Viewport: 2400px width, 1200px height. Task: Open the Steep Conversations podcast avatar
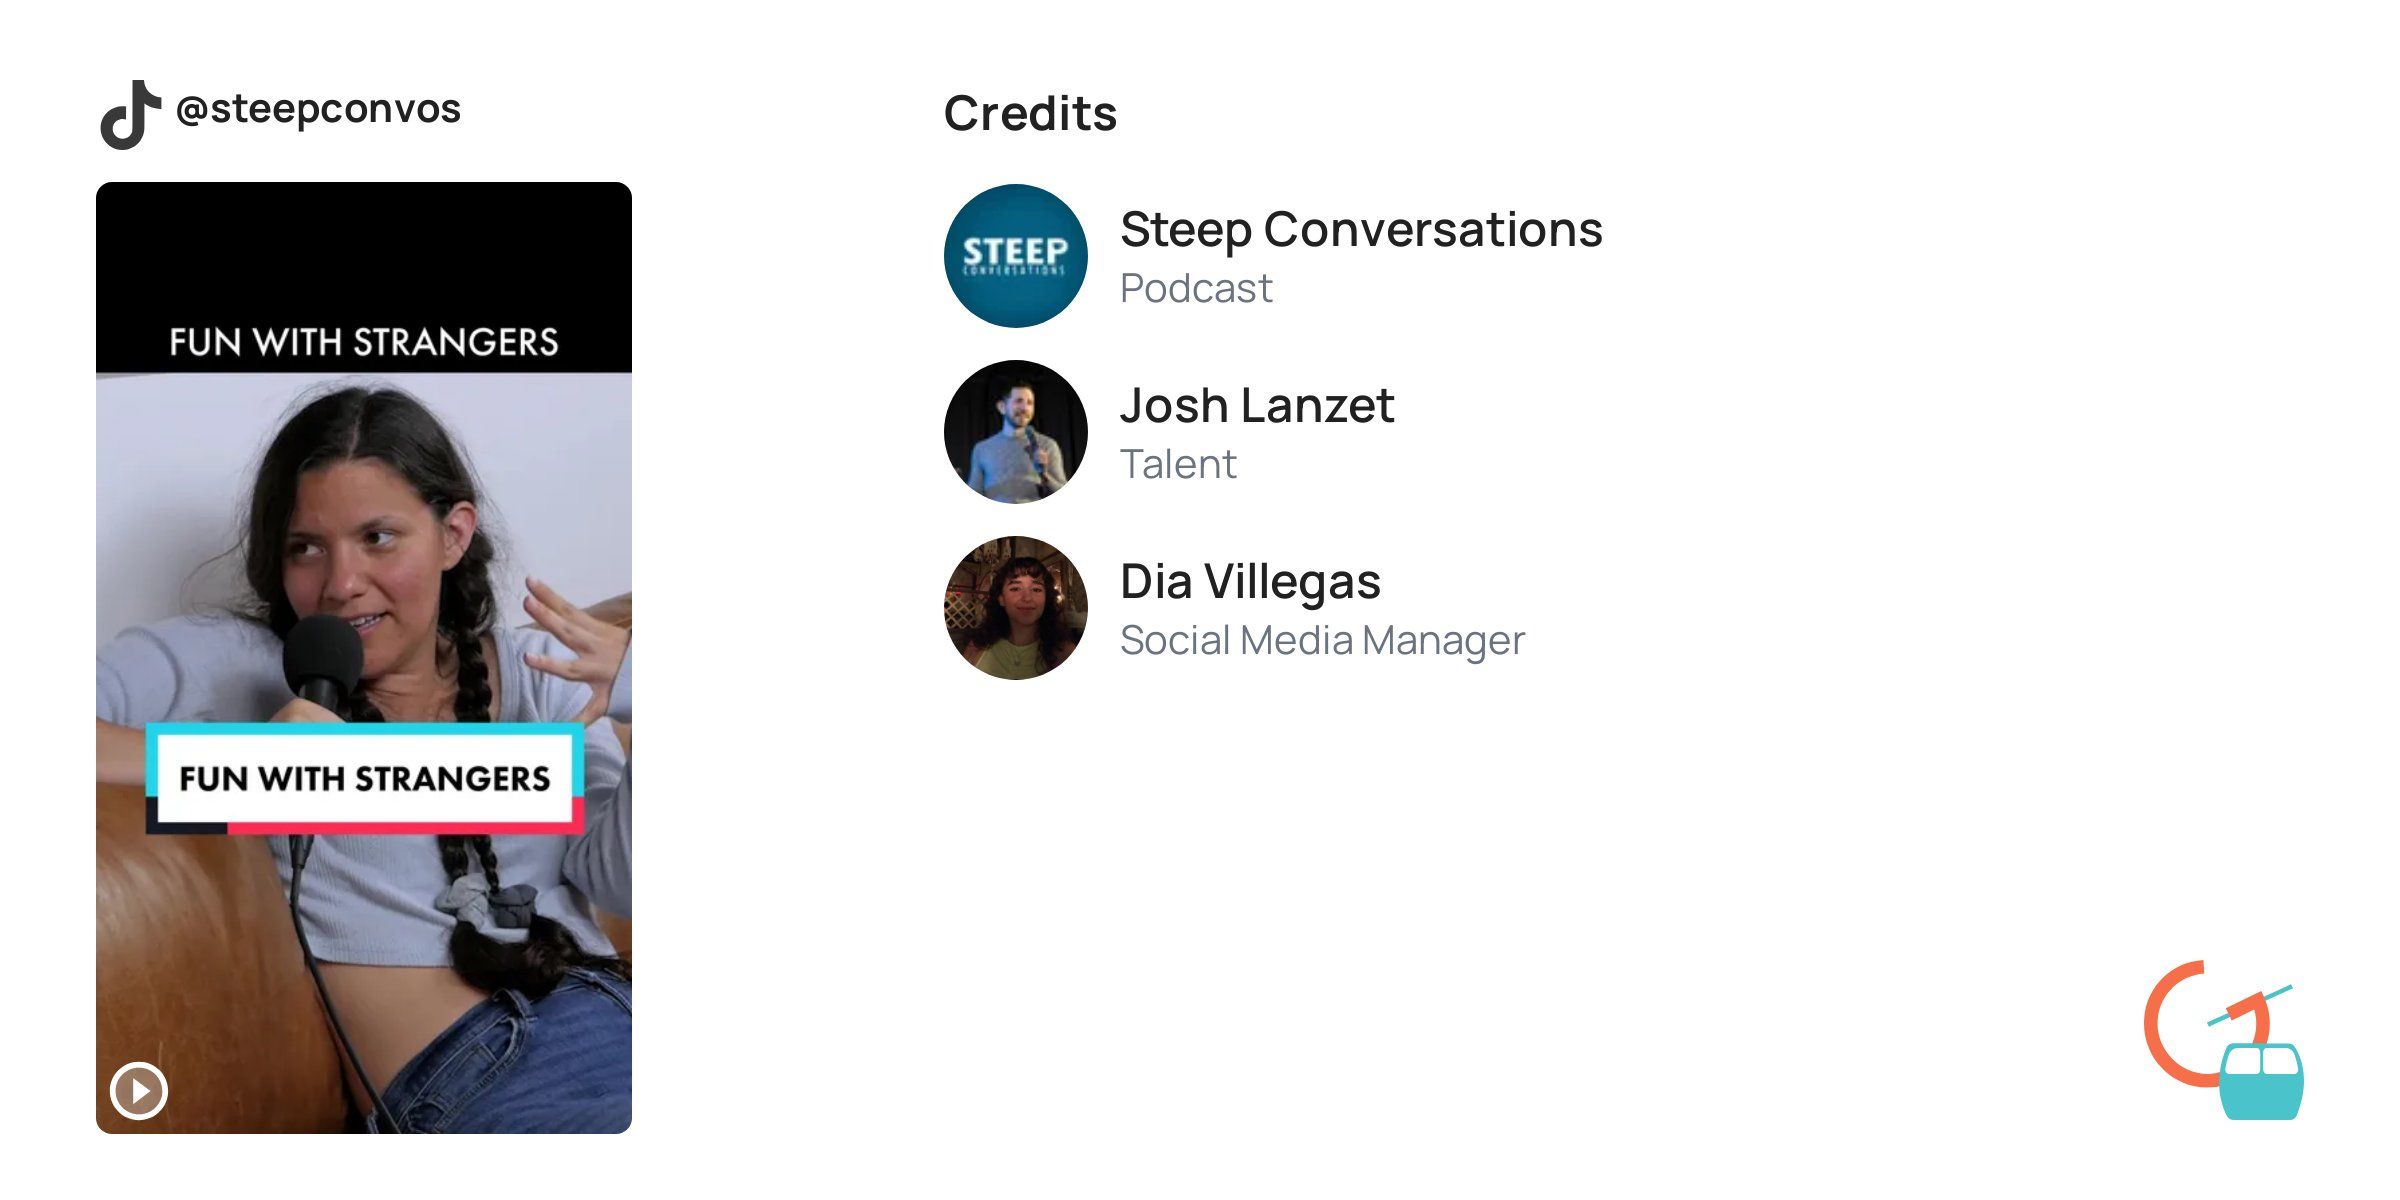click(x=1014, y=256)
